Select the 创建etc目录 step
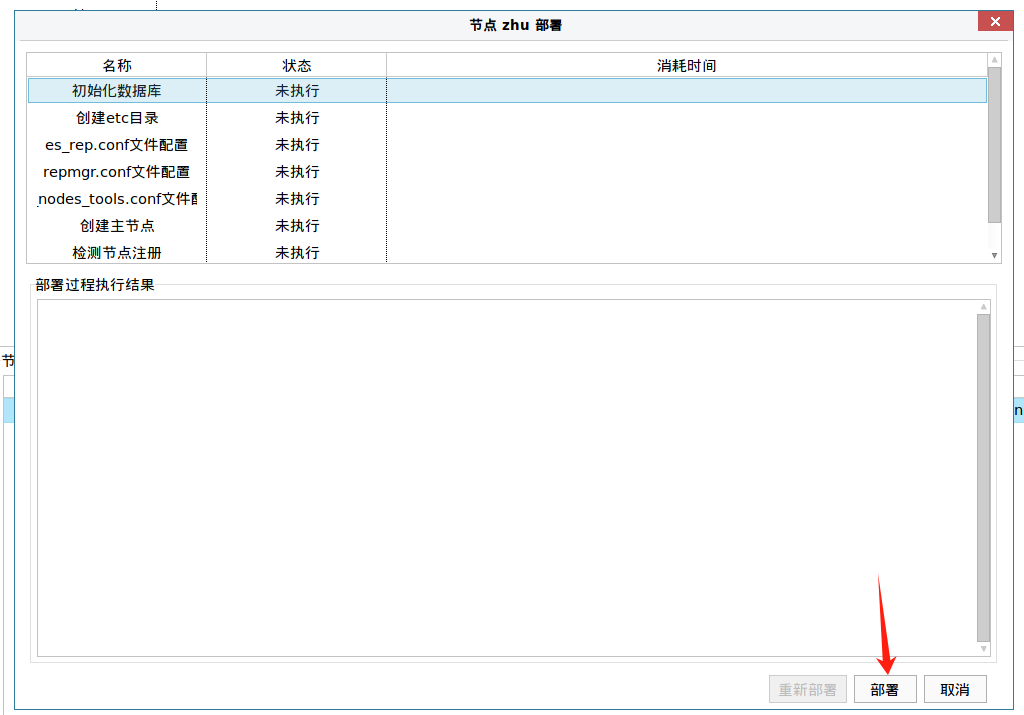 117,118
